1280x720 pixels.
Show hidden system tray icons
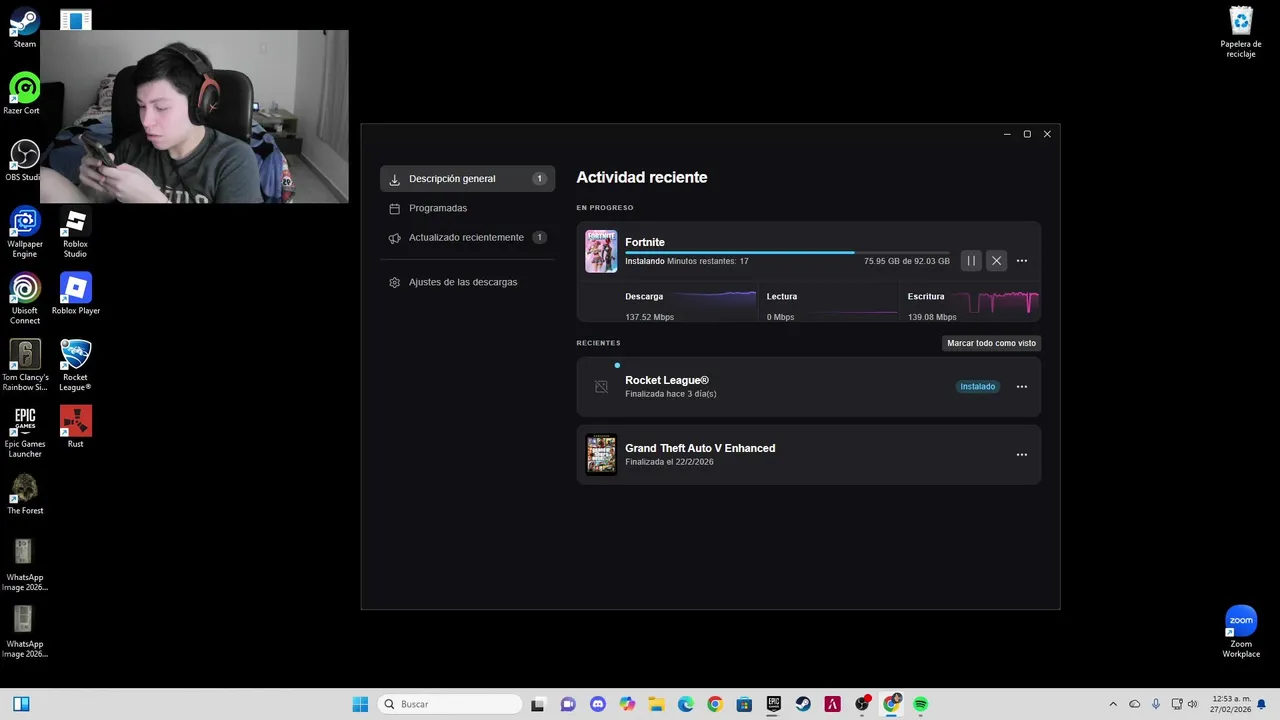(1113, 704)
